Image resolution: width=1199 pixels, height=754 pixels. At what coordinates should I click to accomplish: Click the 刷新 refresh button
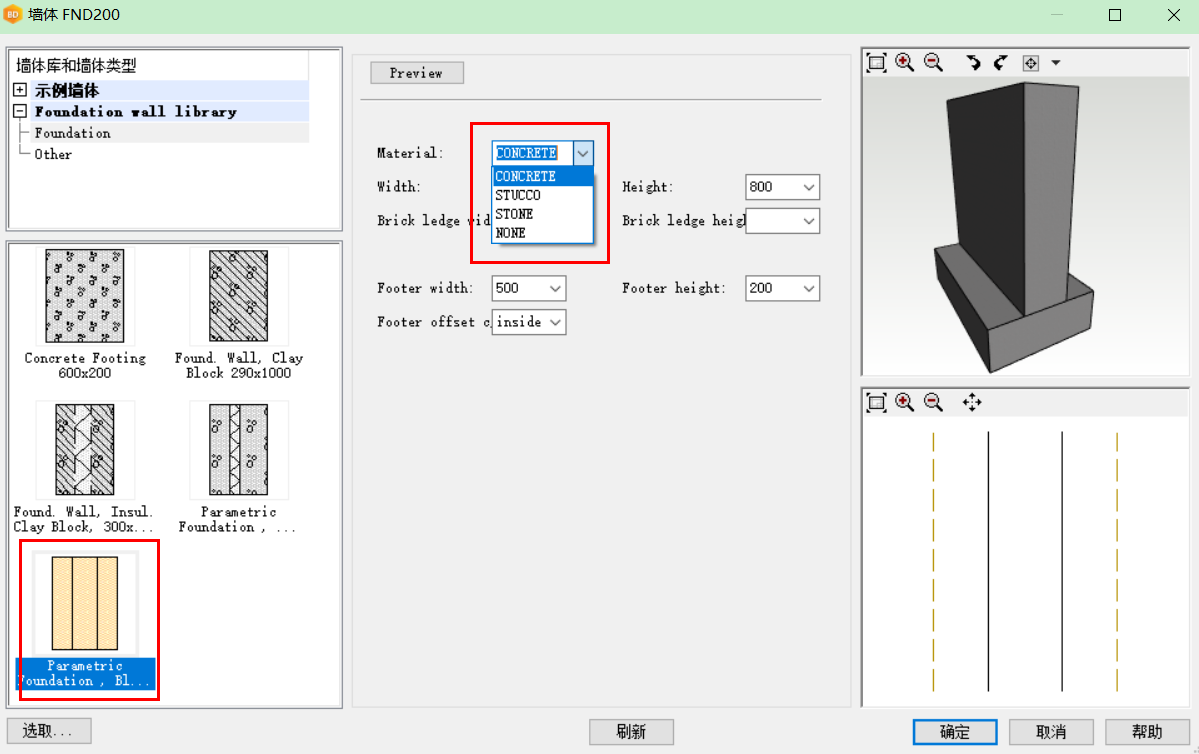coord(631,732)
